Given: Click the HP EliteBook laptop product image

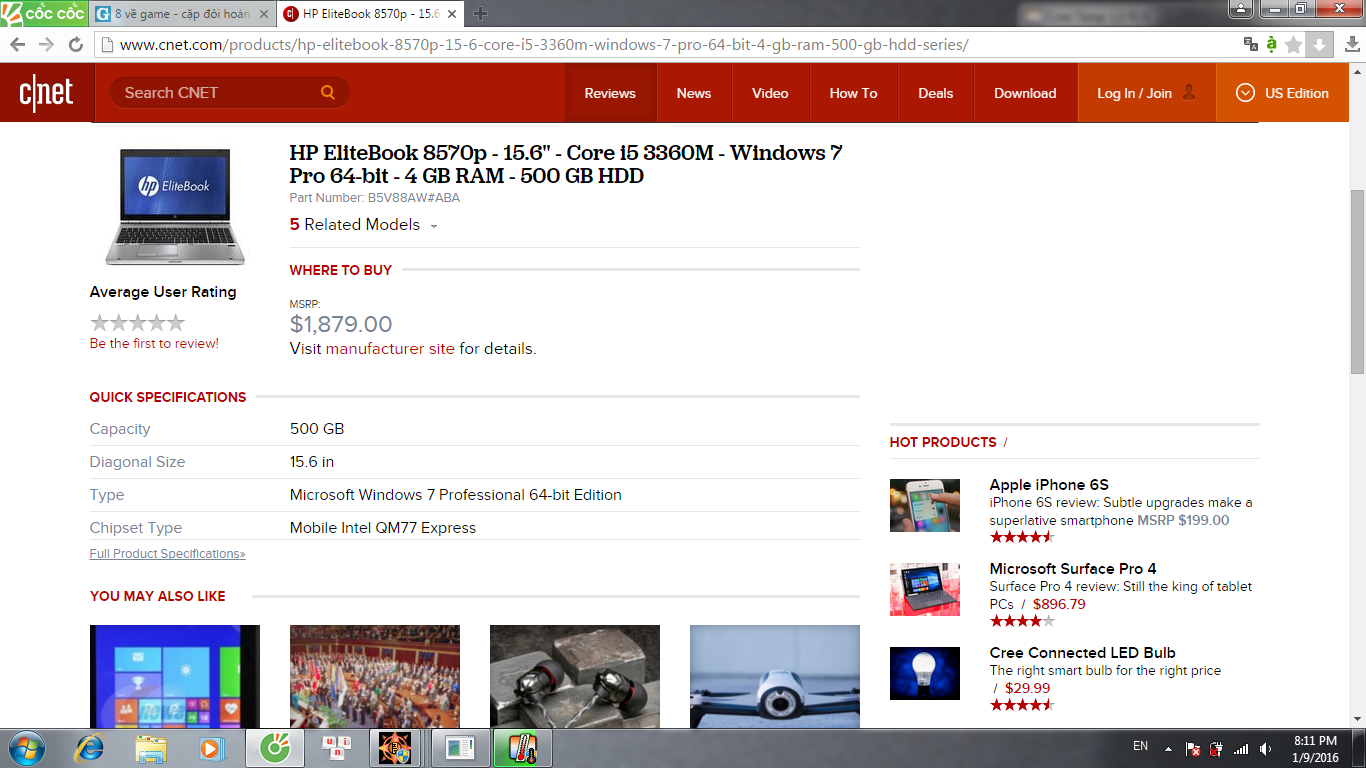Looking at the screenshot, I should pos(175,205).
